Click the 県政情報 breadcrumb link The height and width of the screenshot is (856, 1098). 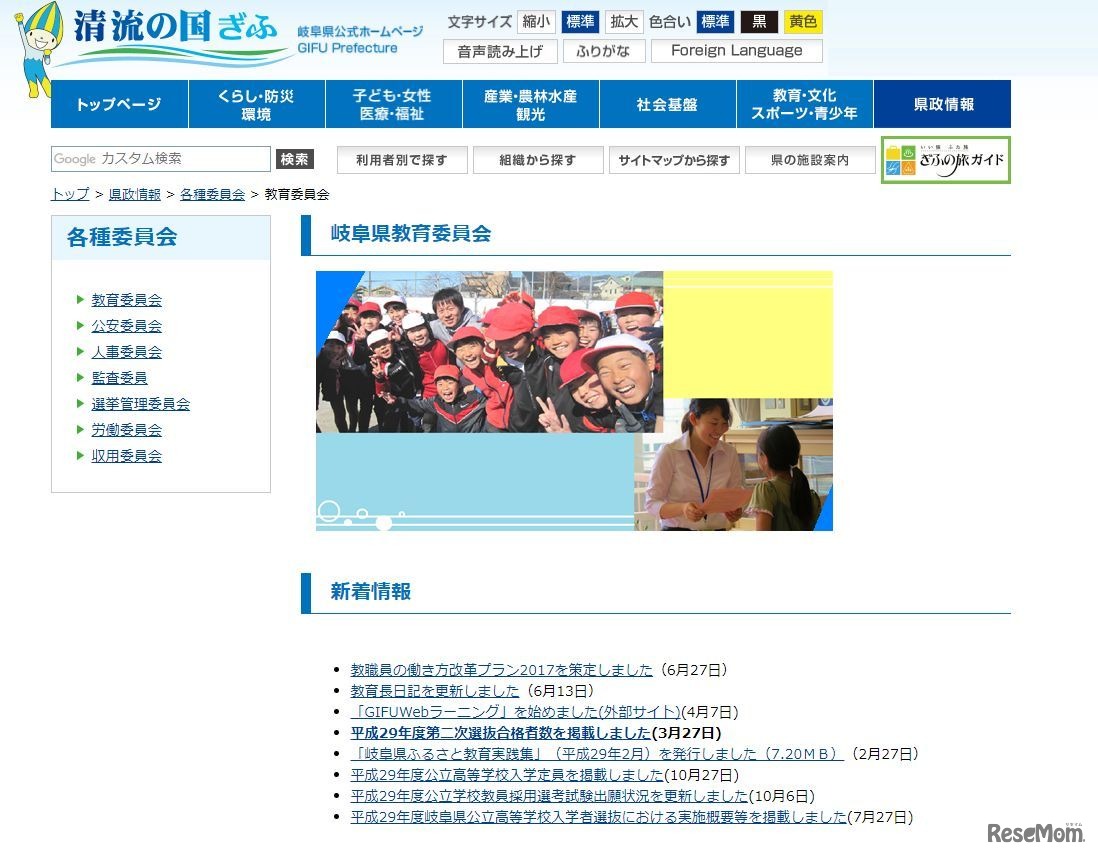pyautogui.click(x=135, y=194)
